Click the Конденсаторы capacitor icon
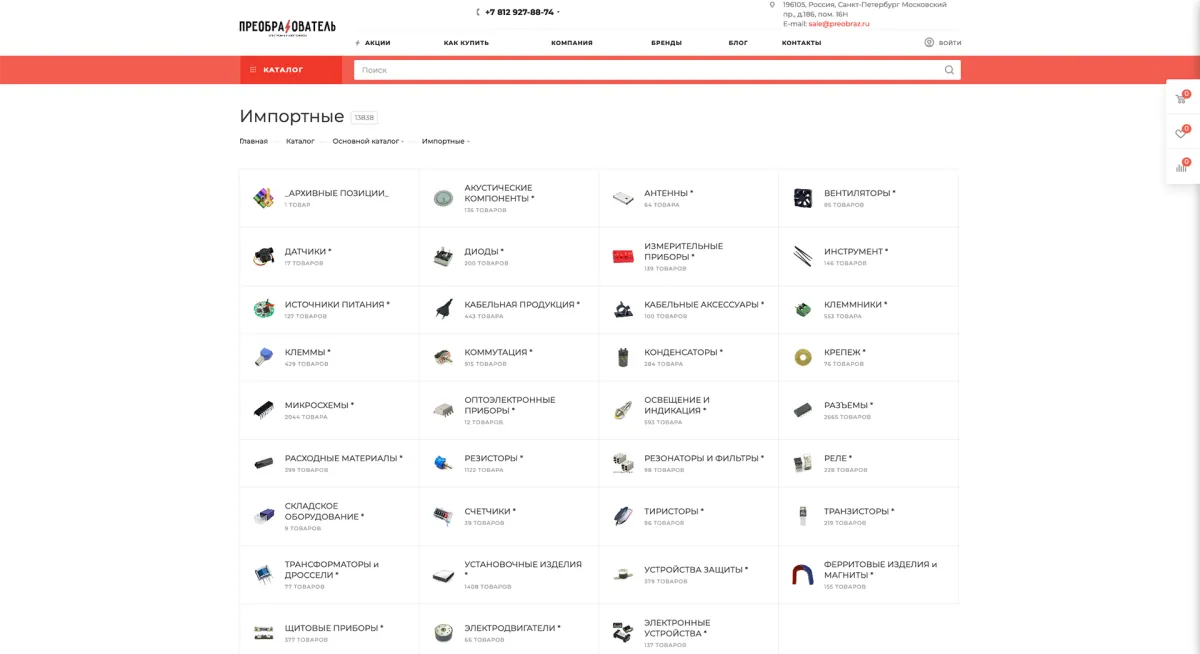 pos(623,357)
